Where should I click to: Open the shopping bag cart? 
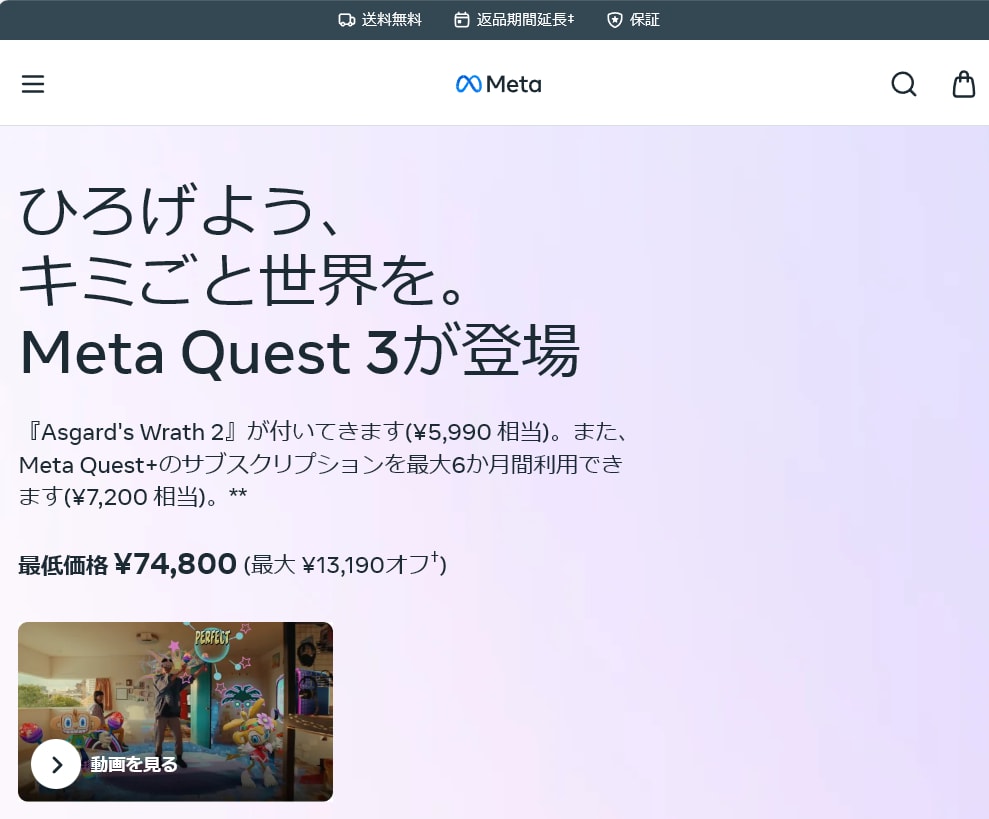pyautogui.click(x=964, y=84)
